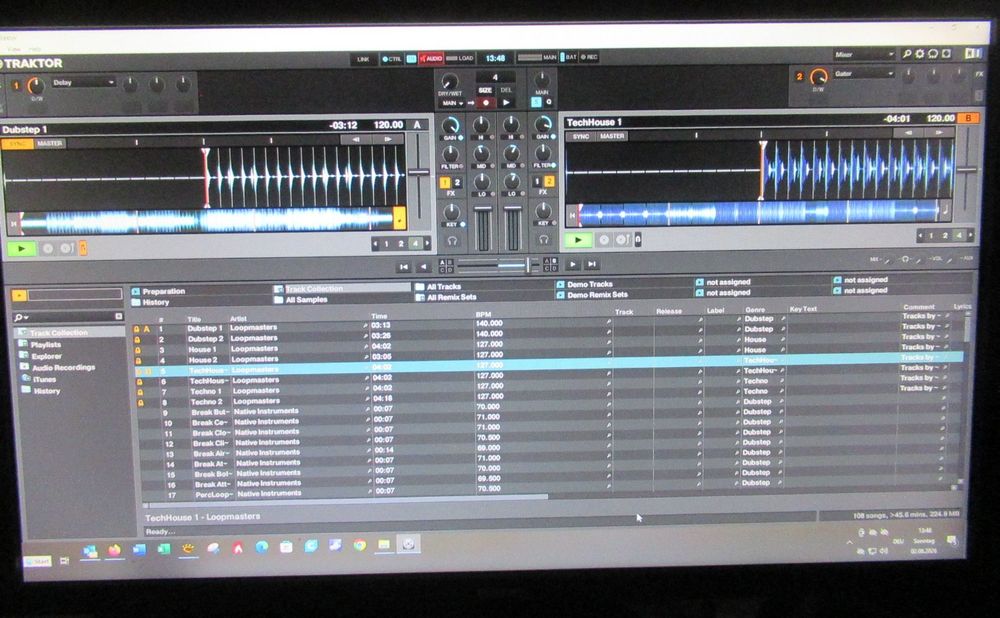The image size is (1000, 618).
Task: Open the Demo Tracks favorite folder
Action: coord(589,284)
